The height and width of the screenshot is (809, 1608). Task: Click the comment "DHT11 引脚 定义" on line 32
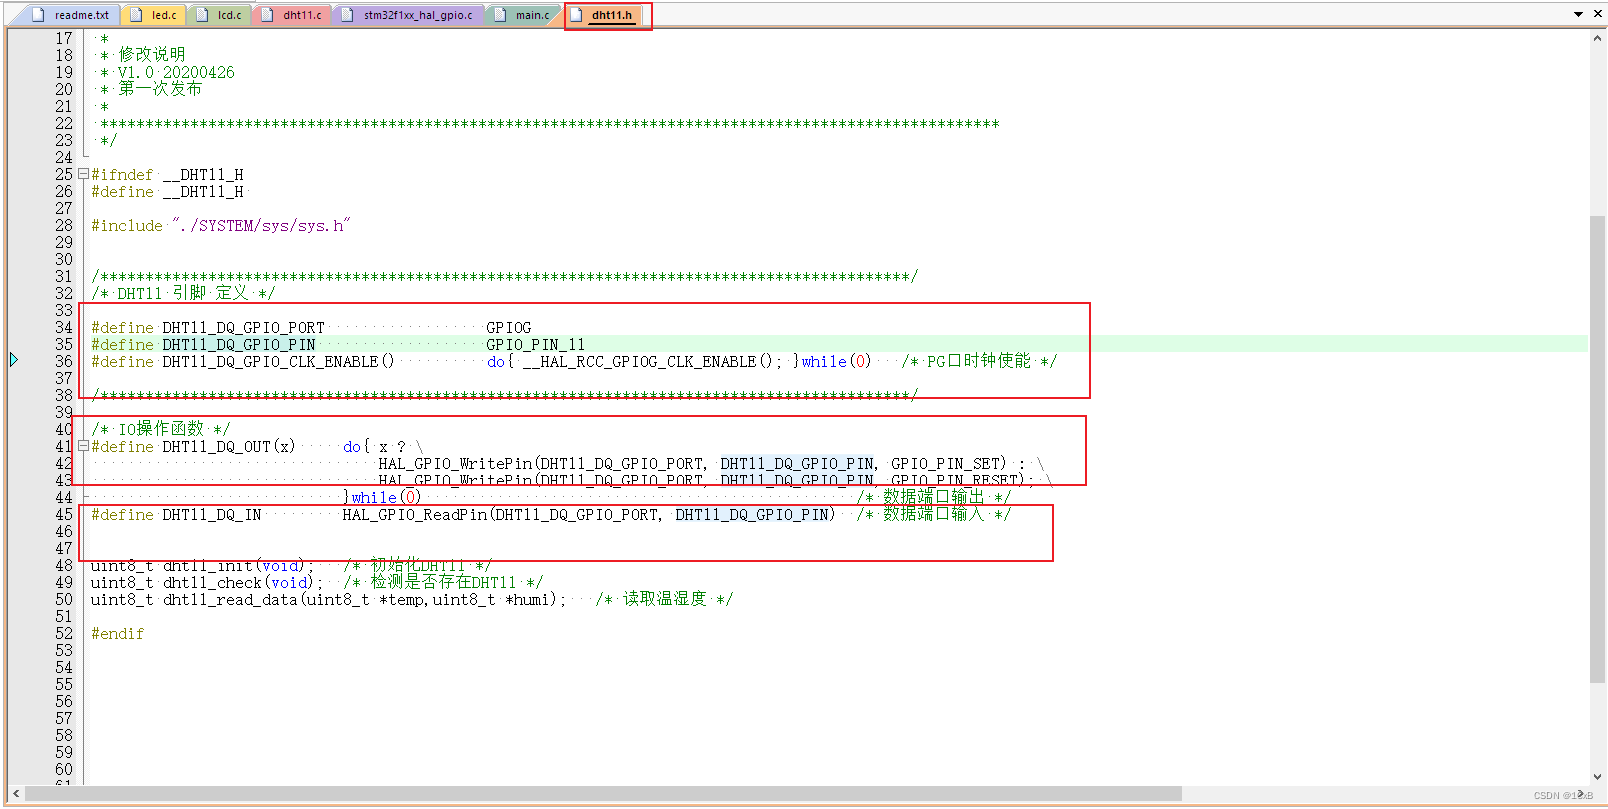(182, 294)
